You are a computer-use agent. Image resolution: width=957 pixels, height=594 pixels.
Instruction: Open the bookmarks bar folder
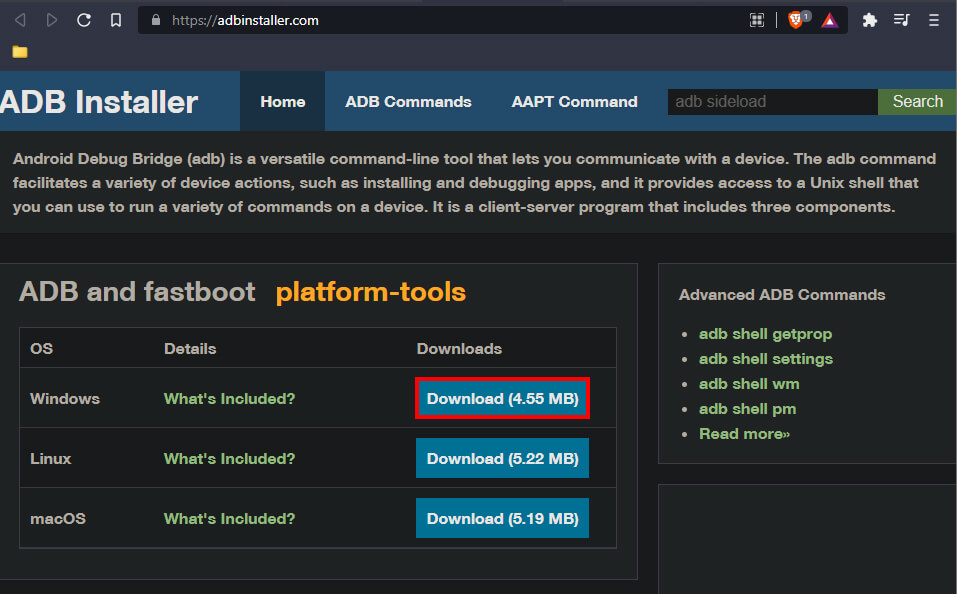point(20,52)
